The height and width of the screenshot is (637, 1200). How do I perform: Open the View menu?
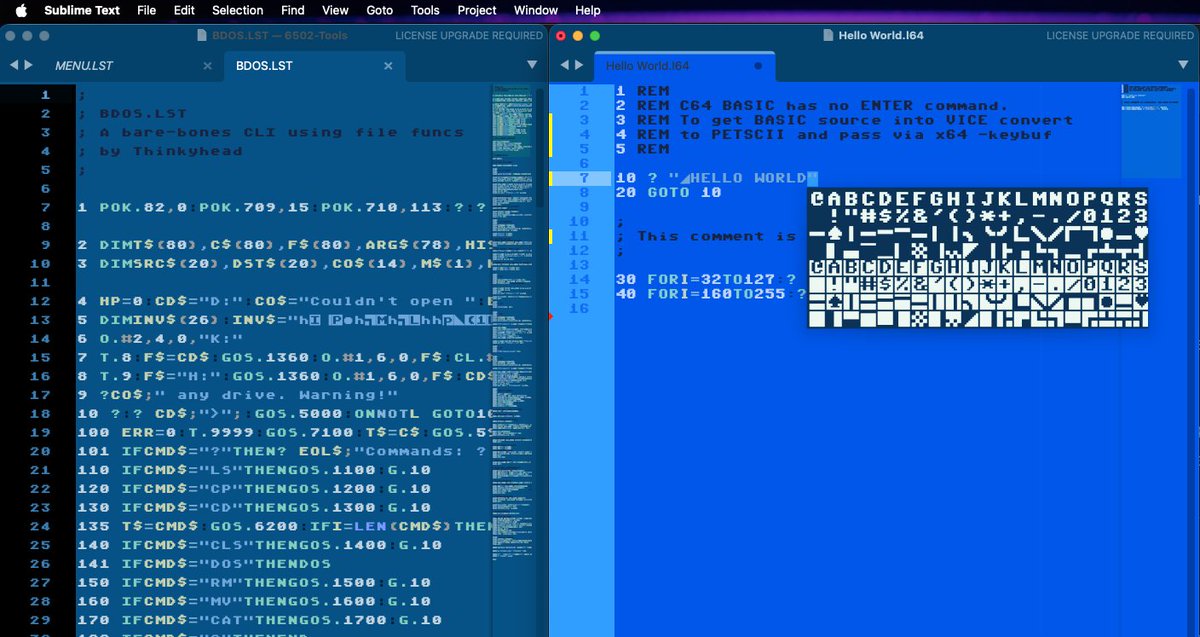[336, 10]
